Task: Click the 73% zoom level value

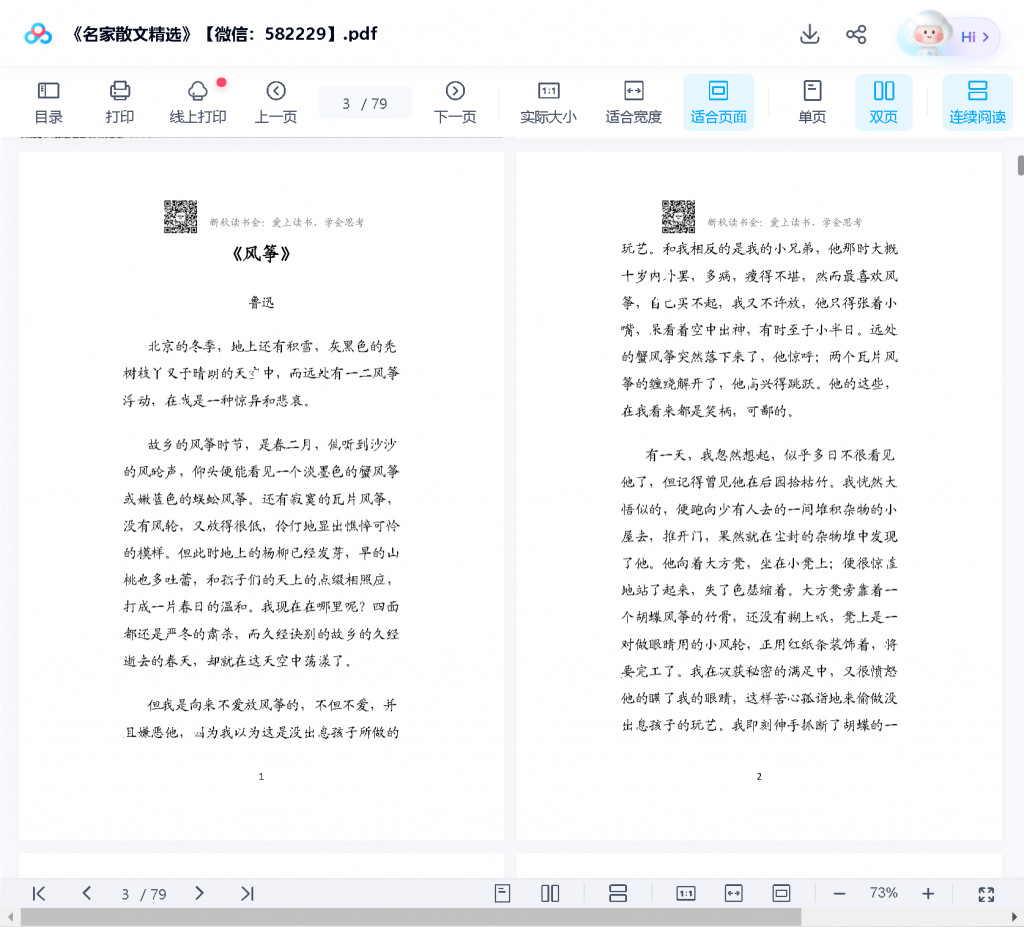Action: [x=883, y=893]
